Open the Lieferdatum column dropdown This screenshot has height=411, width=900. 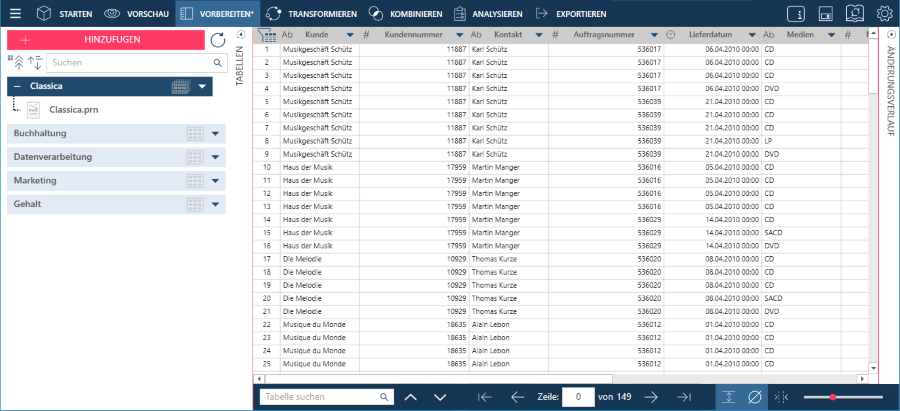pyautogui.click(x=751, y=35)
